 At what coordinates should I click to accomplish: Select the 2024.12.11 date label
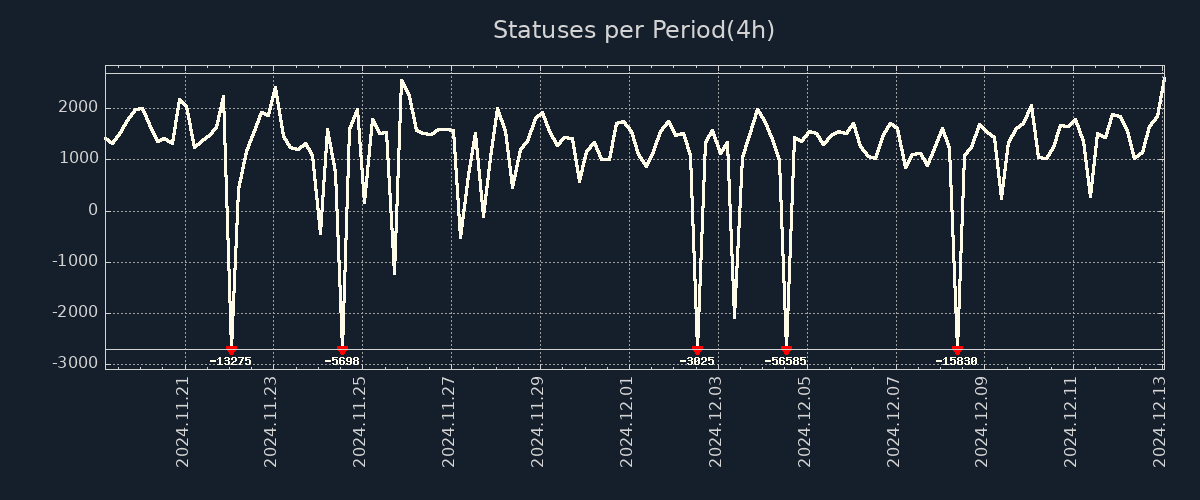pos(1071,421)
